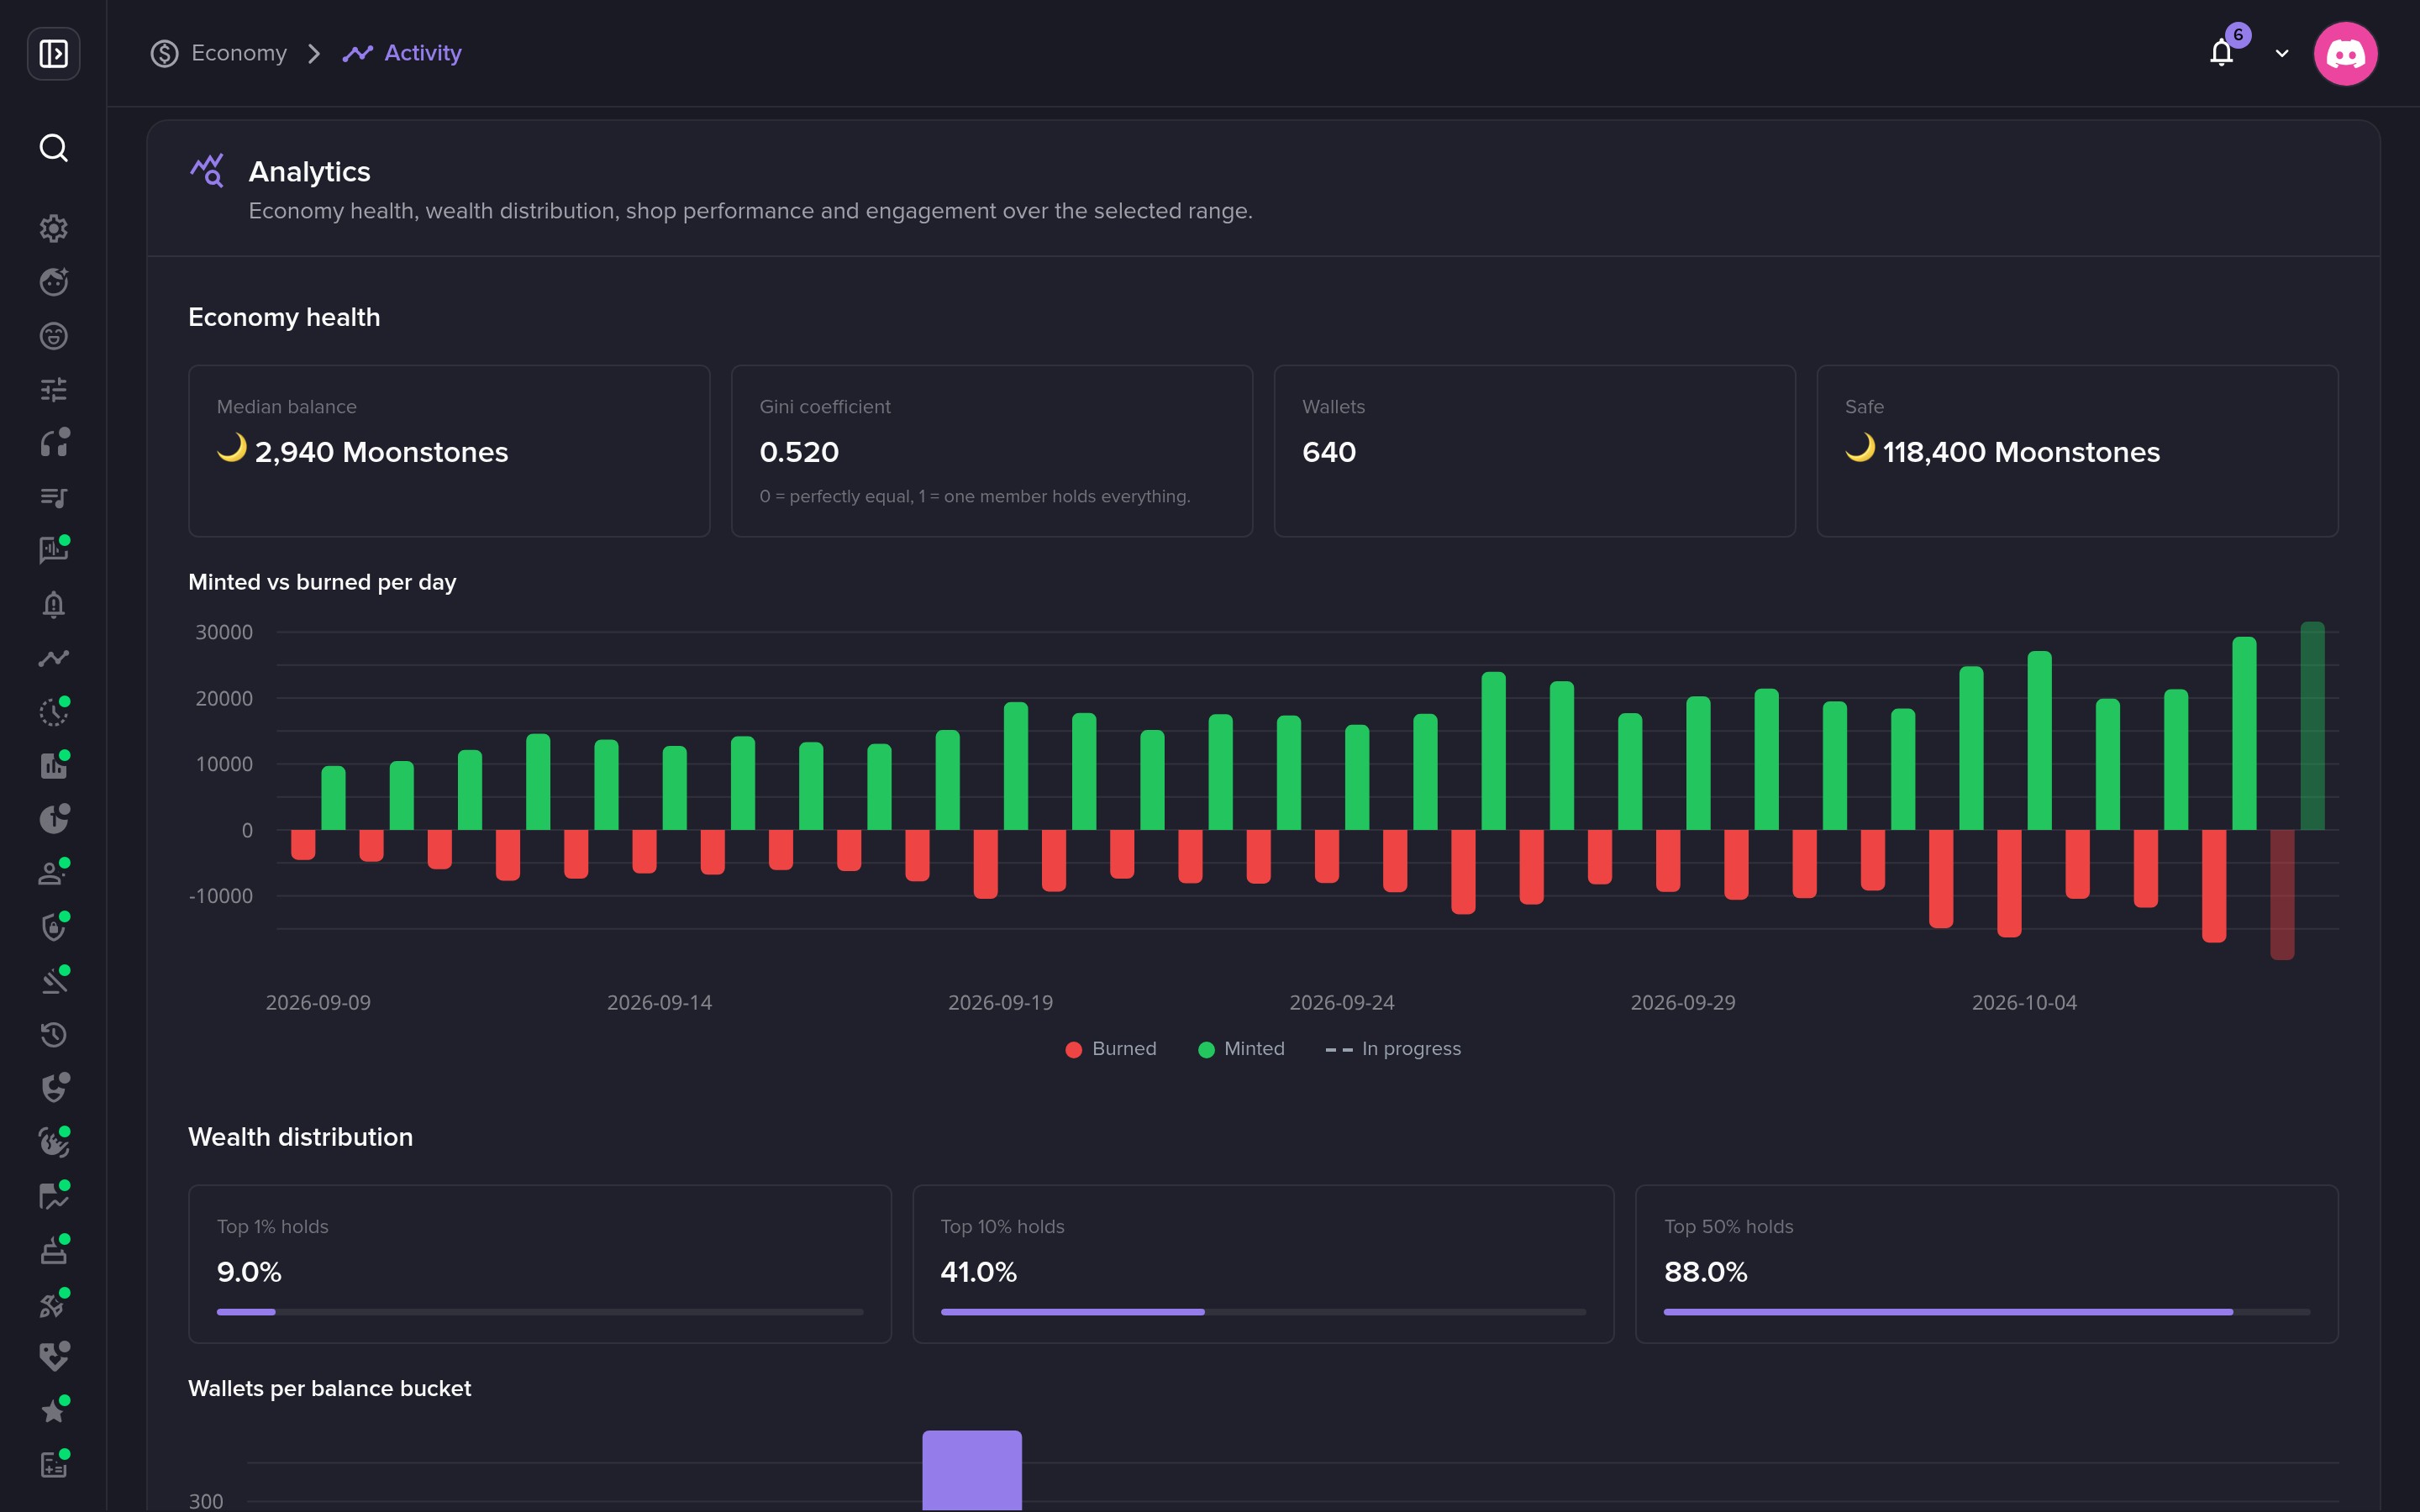This screenshot has width=2420, height=1512.
Task: Click the Top 50% holds progress bar
Action: tap(1987, 1312)
